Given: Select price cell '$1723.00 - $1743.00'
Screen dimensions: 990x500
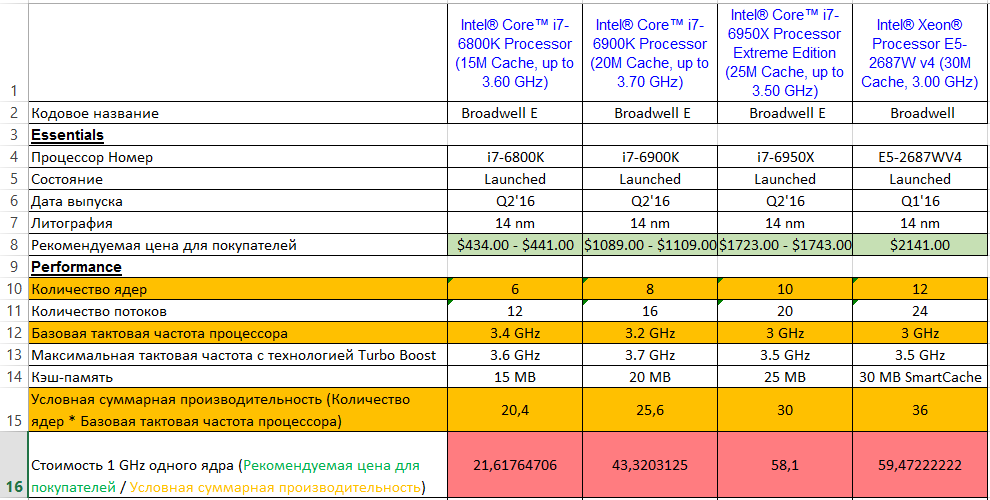Looking at the screenshot, I should [x=785, y=245].
